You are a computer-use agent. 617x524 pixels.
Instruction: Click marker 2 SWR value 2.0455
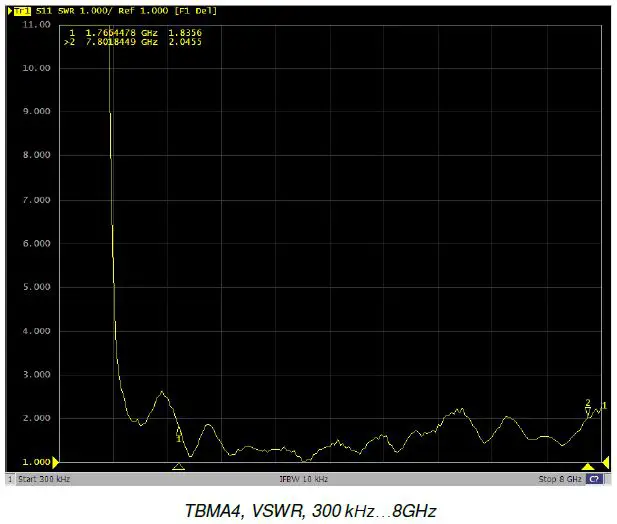(185, 42)
